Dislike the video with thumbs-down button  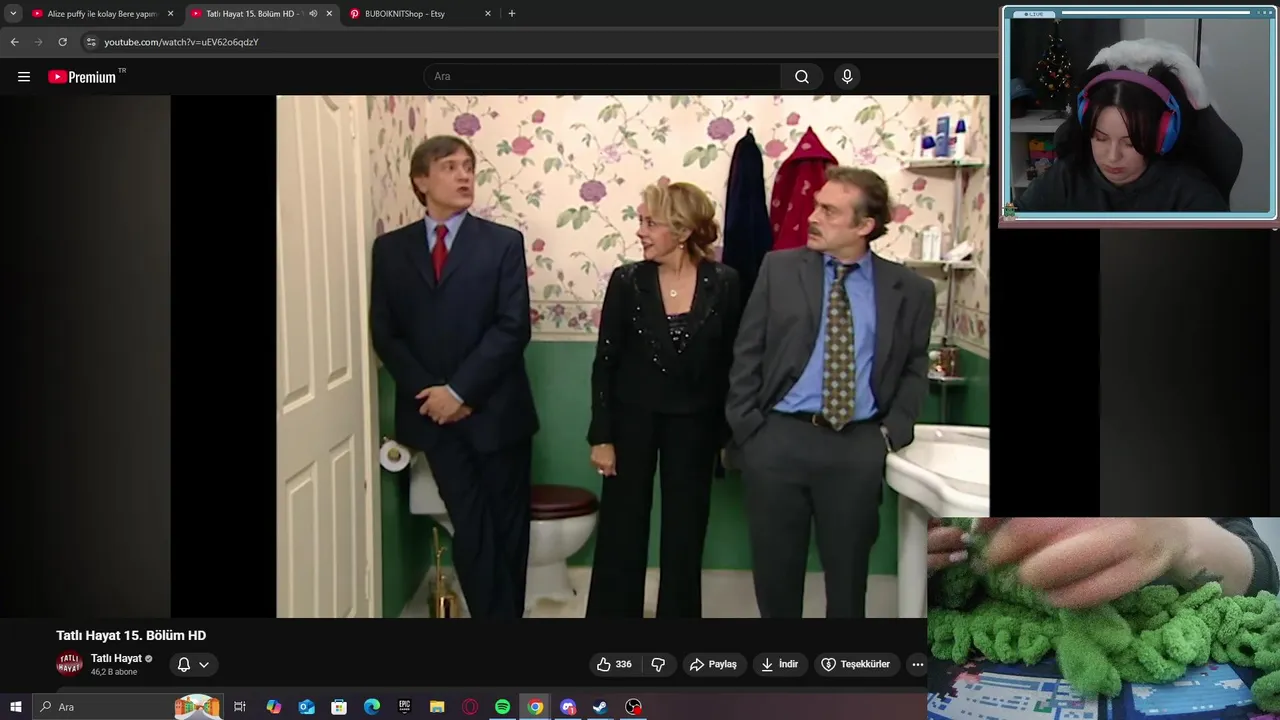[658, 664]
